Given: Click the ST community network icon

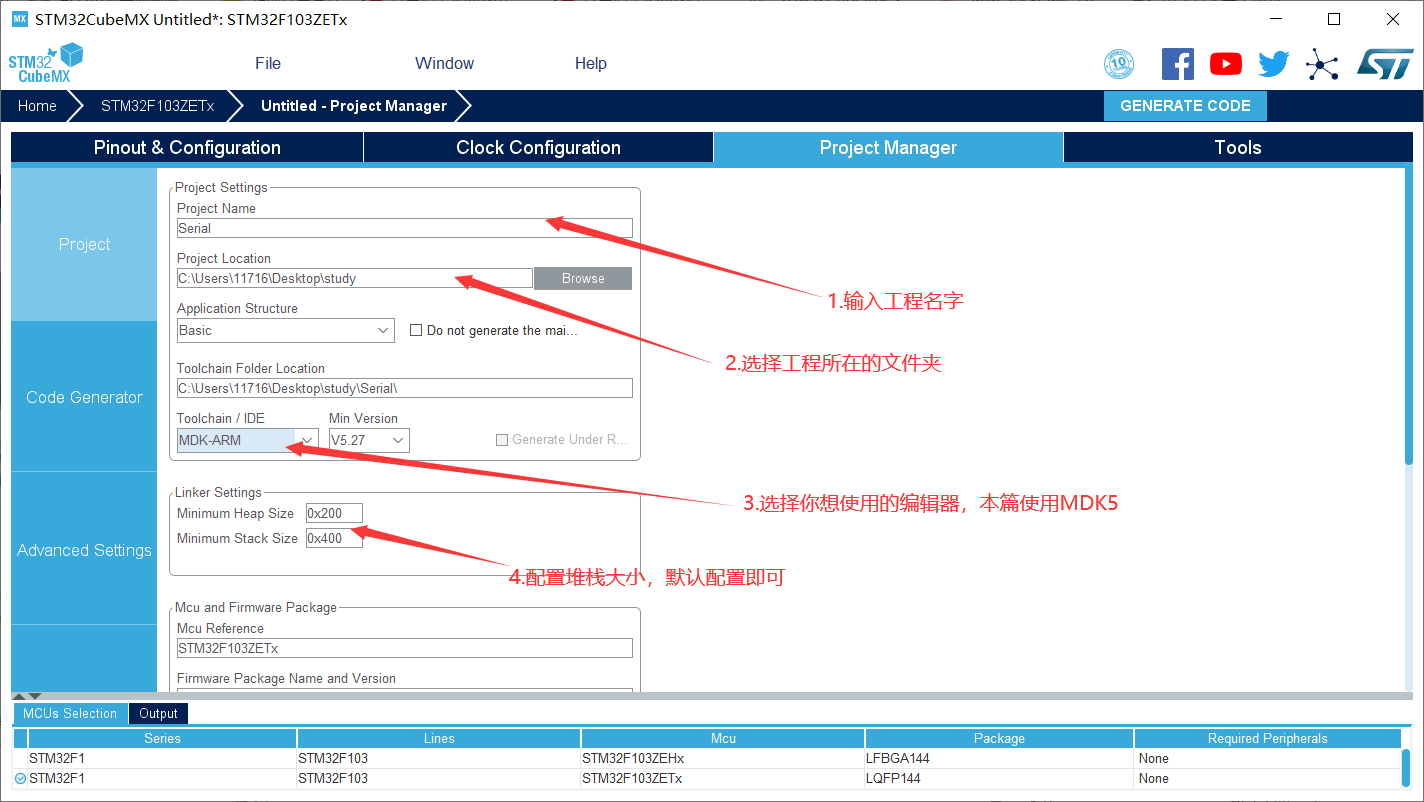Looking at the screenshot, I should coord(1322,65).
